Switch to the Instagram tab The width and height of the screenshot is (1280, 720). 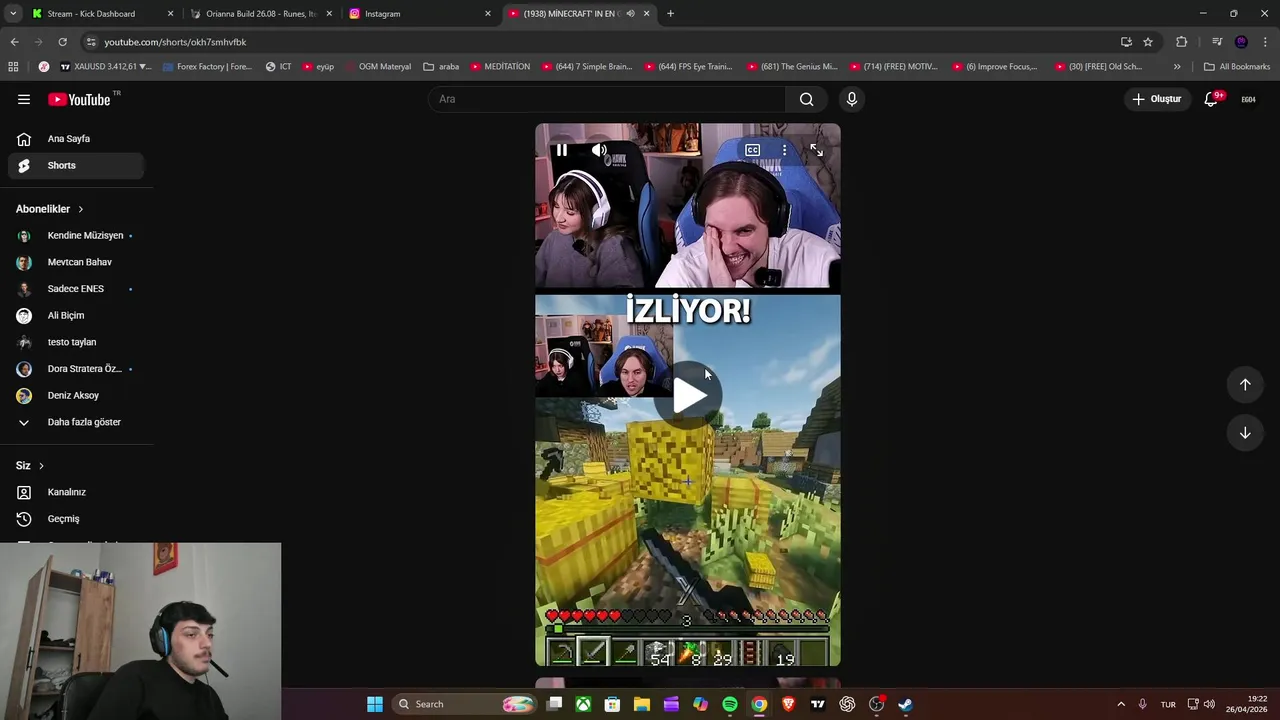coord(420,14)
